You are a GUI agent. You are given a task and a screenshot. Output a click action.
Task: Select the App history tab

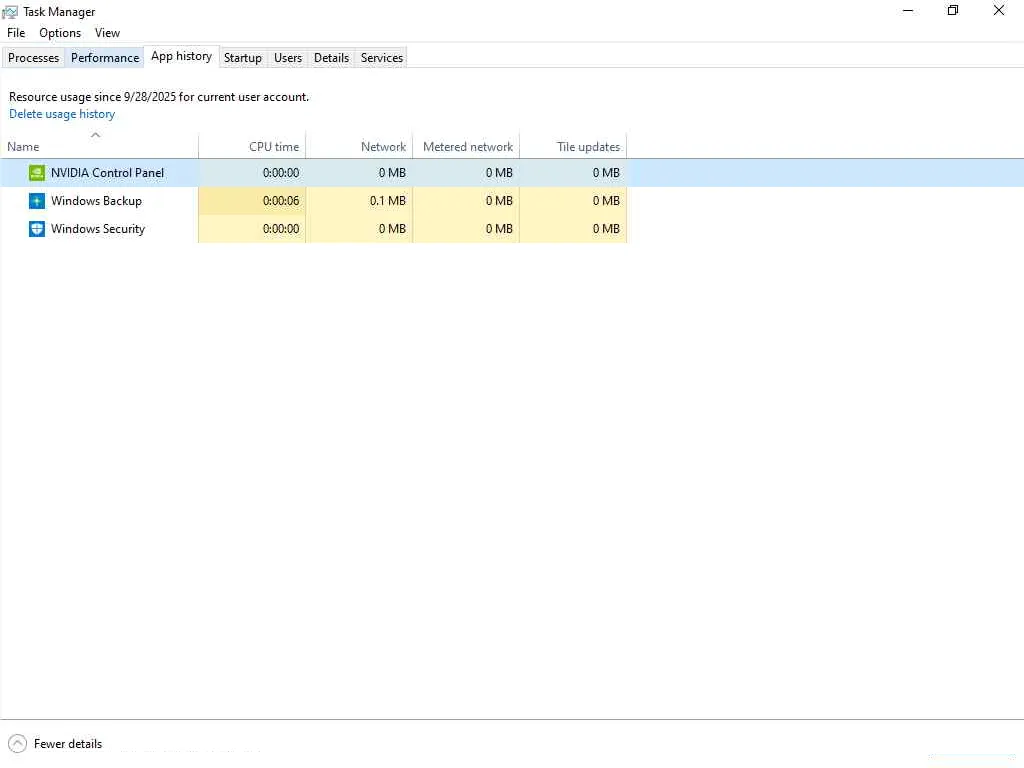pyautogui.click(x=182, y=56)
